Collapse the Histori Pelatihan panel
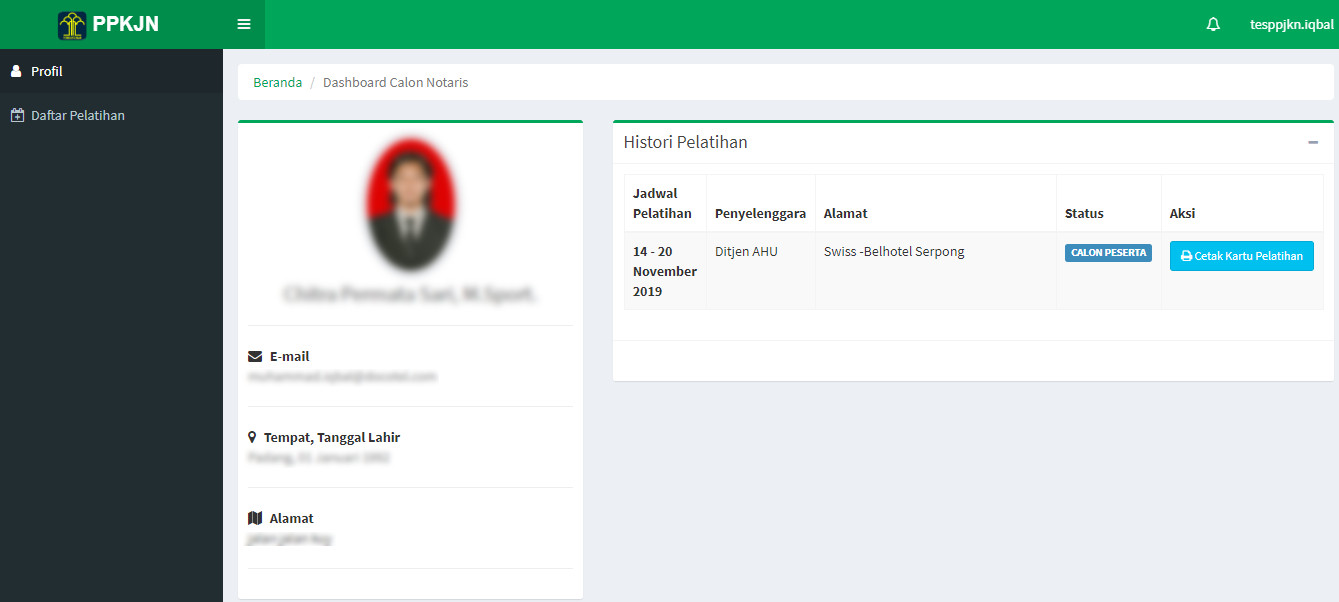The image size is (1339, 602). [1312, 143]
